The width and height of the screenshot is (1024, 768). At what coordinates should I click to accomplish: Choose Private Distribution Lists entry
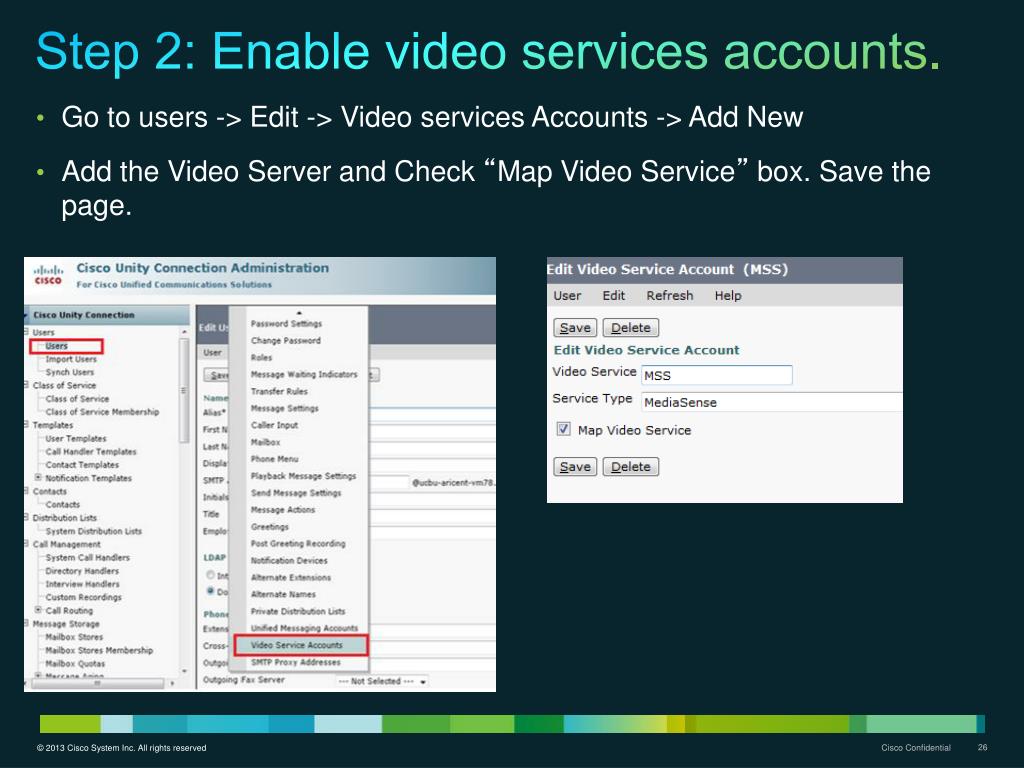(x=298, y=611)
